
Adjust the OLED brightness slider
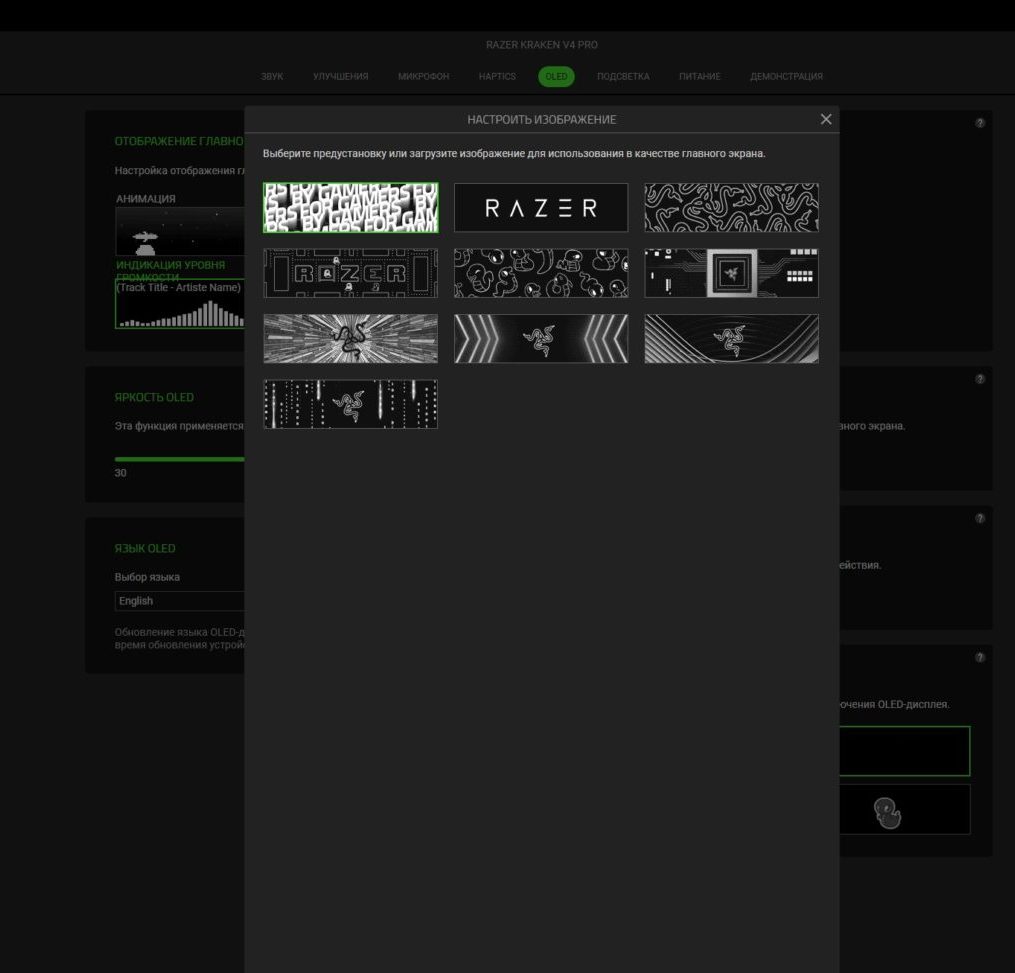tap(179, 459)
